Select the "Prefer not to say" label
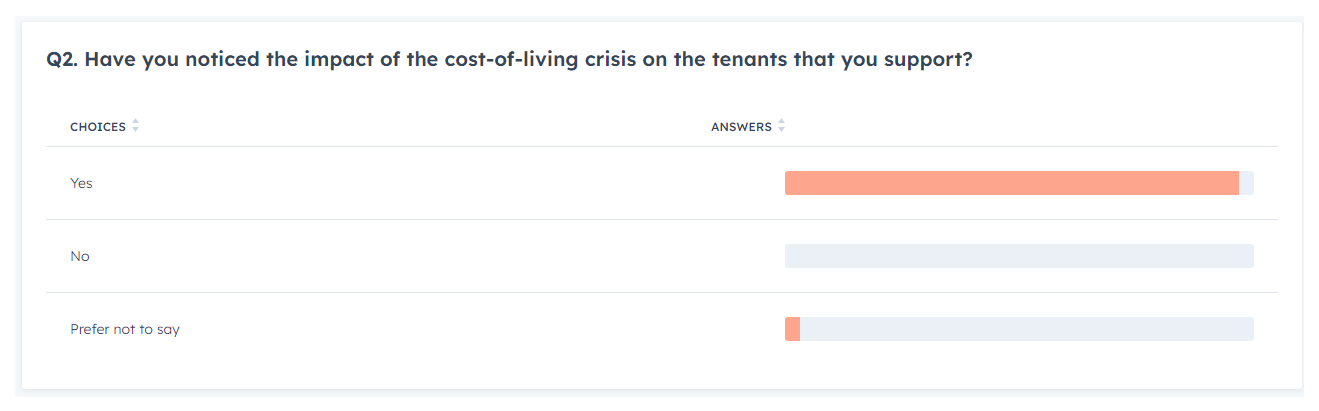Image resolution: width=1319 pixels, height=411 pixels. pyautogui.click(x=125, y=329)
